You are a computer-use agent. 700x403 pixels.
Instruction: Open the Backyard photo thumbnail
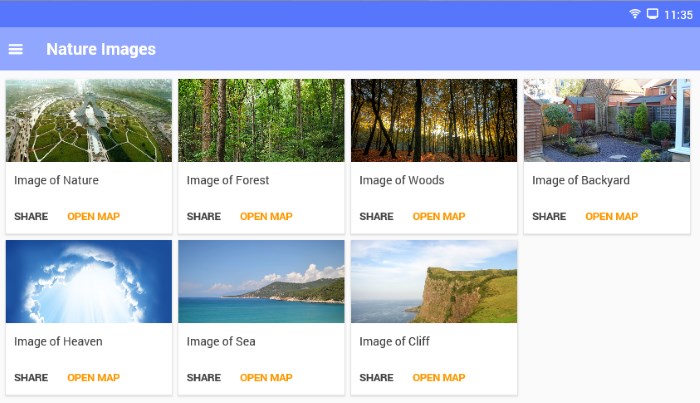607,120
